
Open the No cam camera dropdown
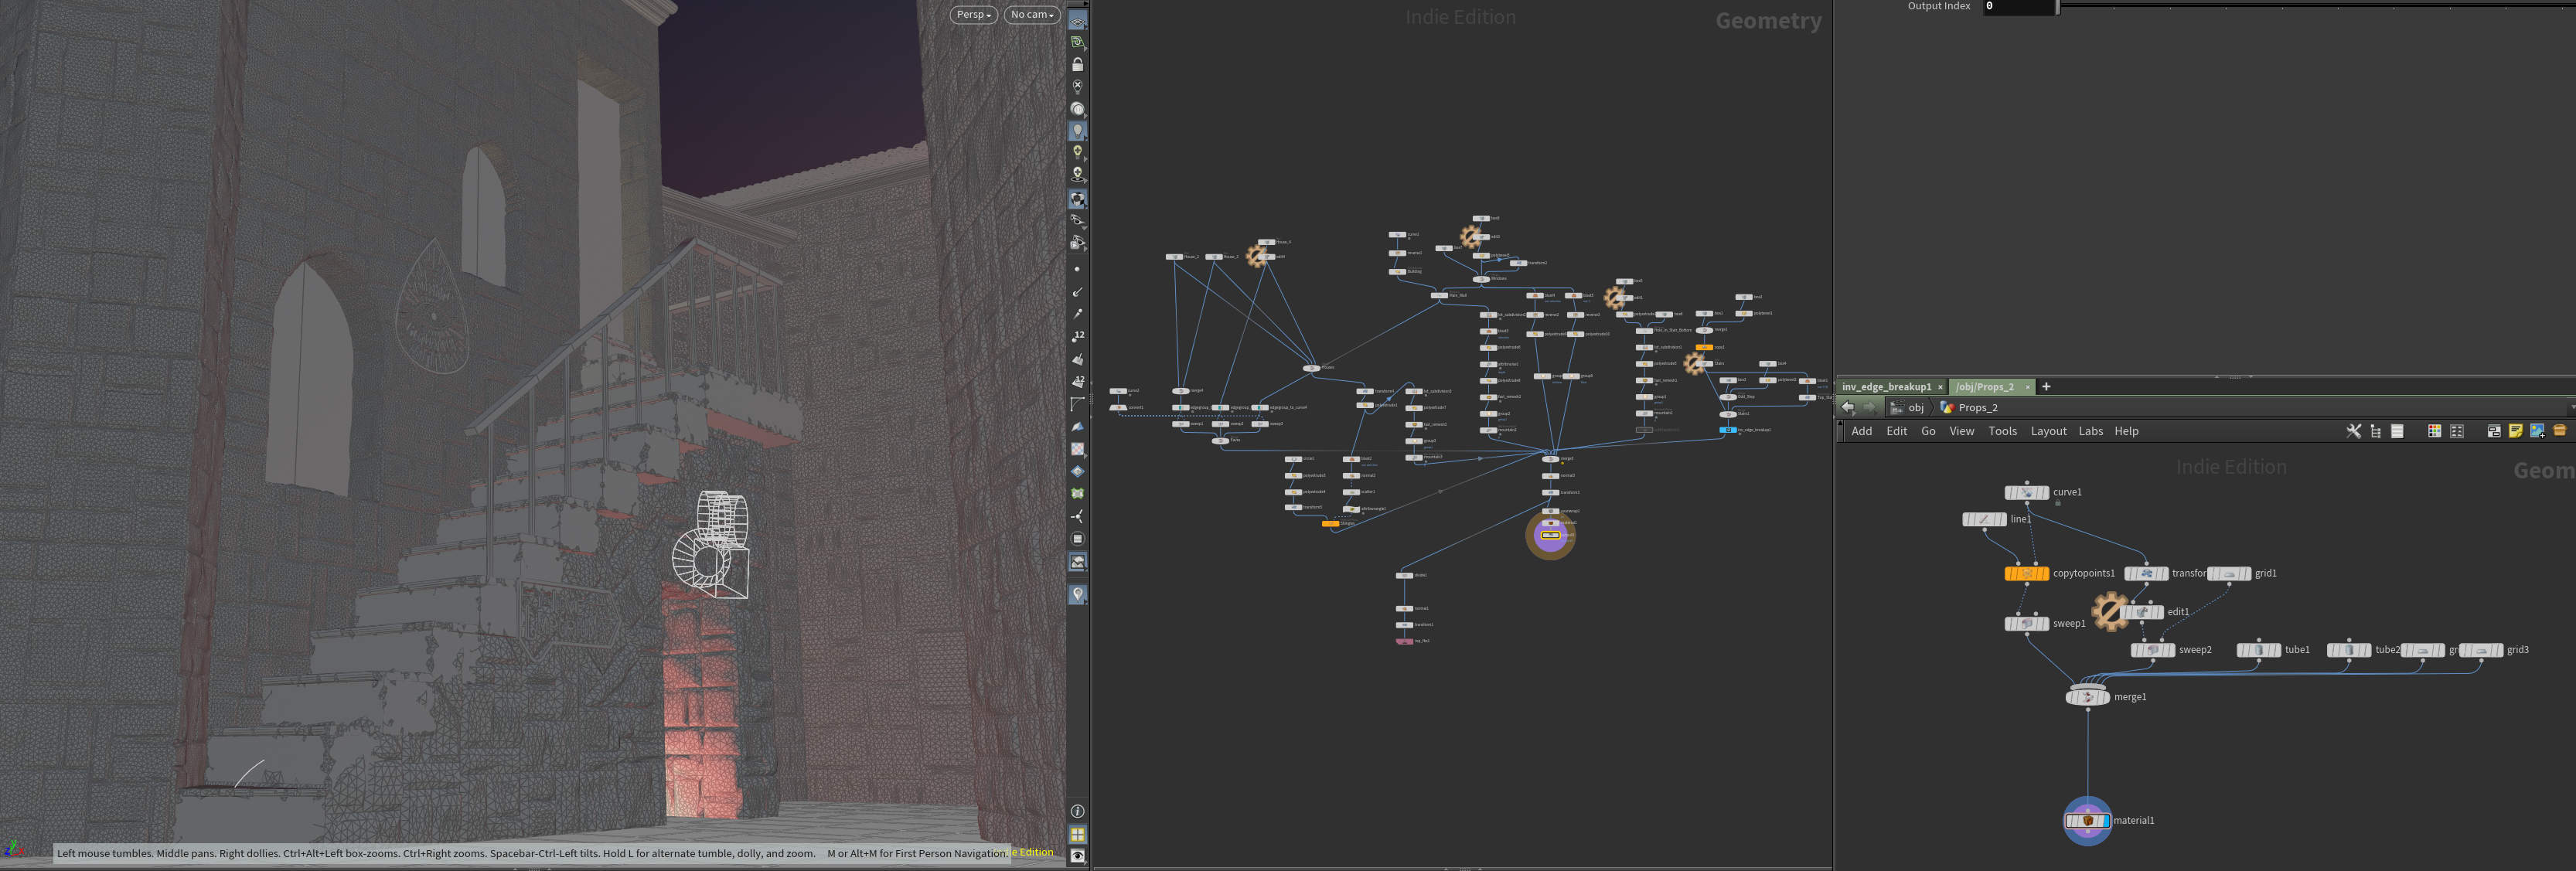click(1031, 14)
